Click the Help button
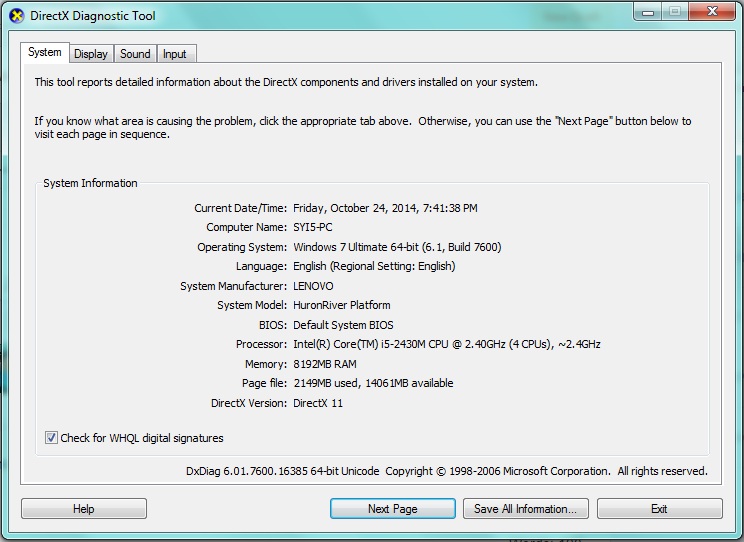The height and width of the screenshot is (542, 744). click(x=84, y=509)
